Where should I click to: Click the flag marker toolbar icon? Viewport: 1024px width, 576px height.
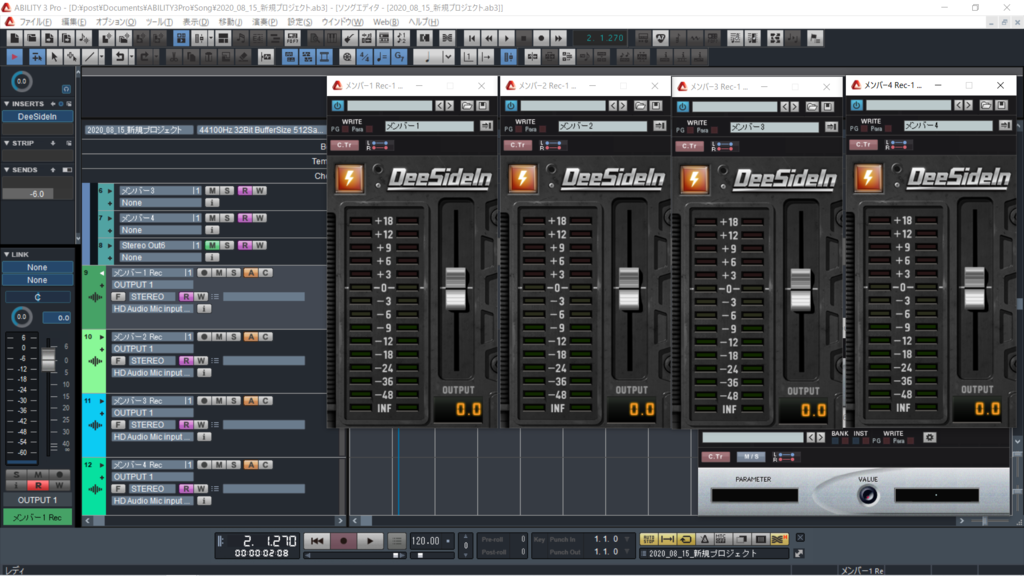pyautogui.click(x=816, y=39)
